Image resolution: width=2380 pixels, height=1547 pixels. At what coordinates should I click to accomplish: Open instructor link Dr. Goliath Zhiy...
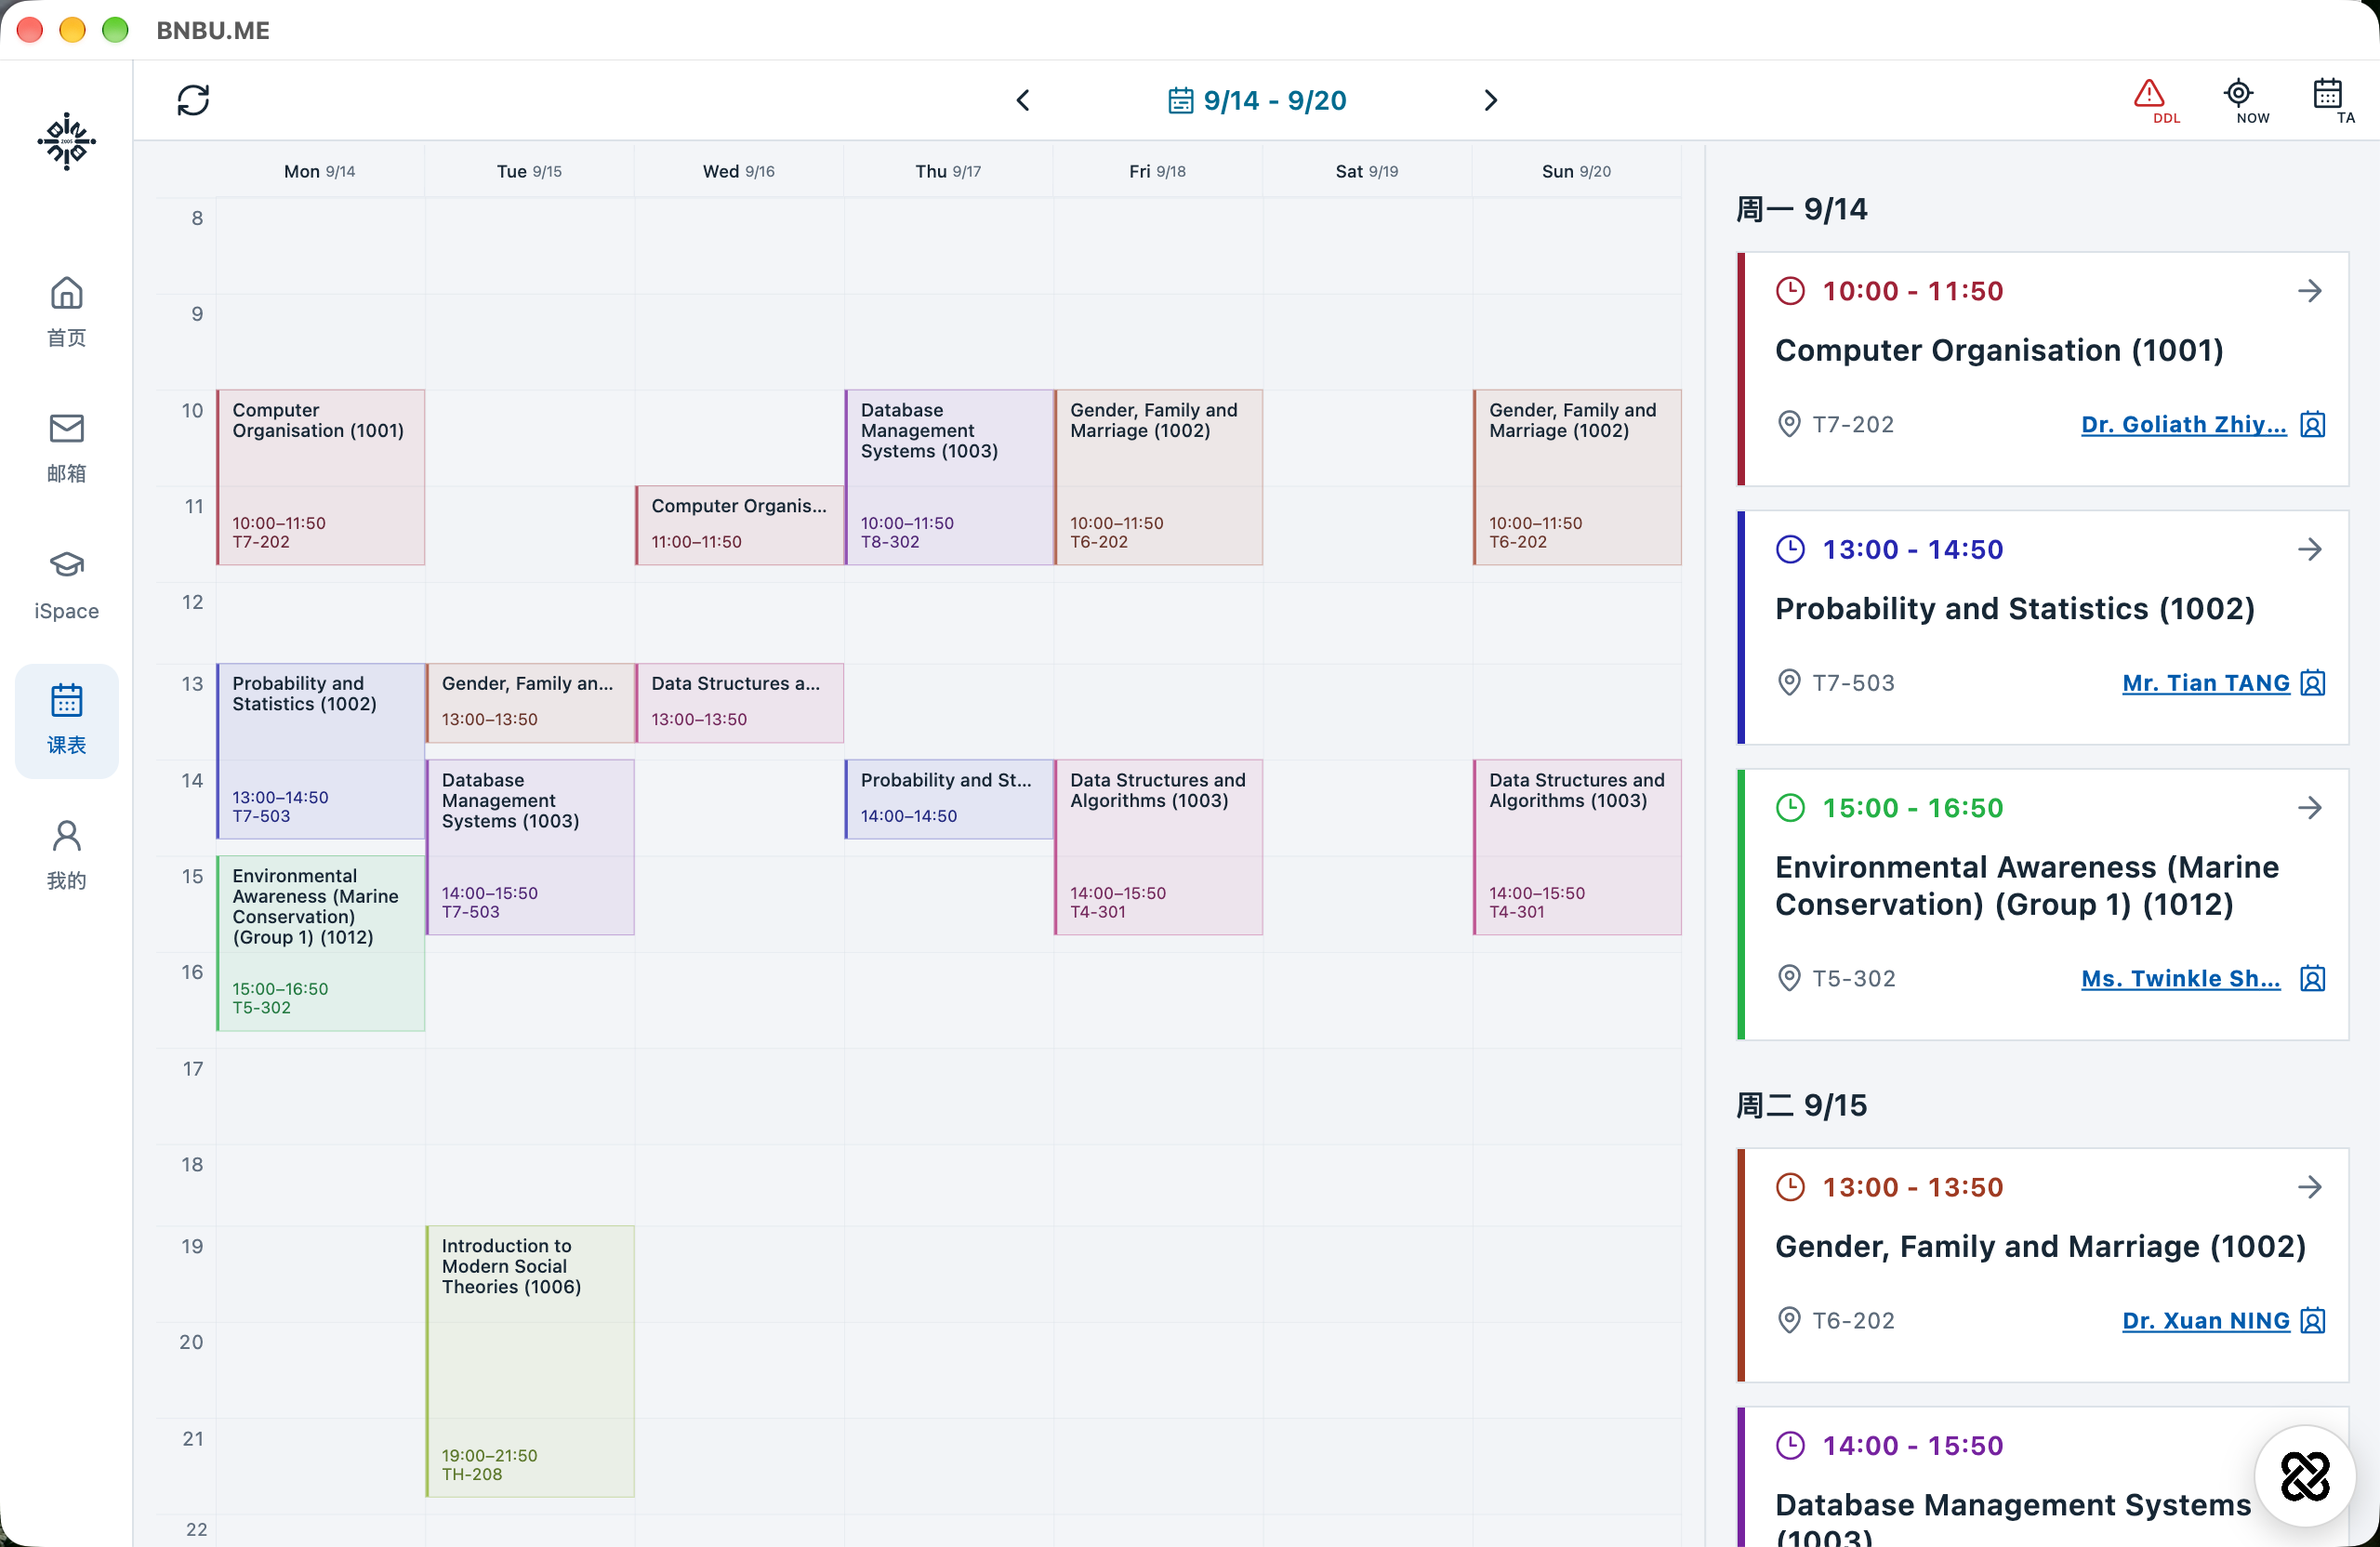click(x=2183, y=424)
